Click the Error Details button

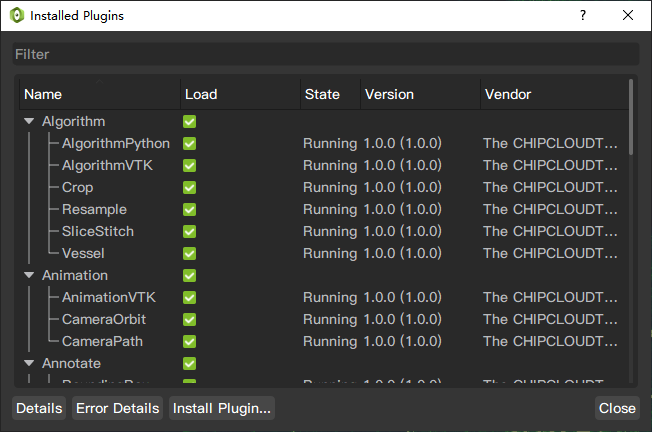(118, 408)
